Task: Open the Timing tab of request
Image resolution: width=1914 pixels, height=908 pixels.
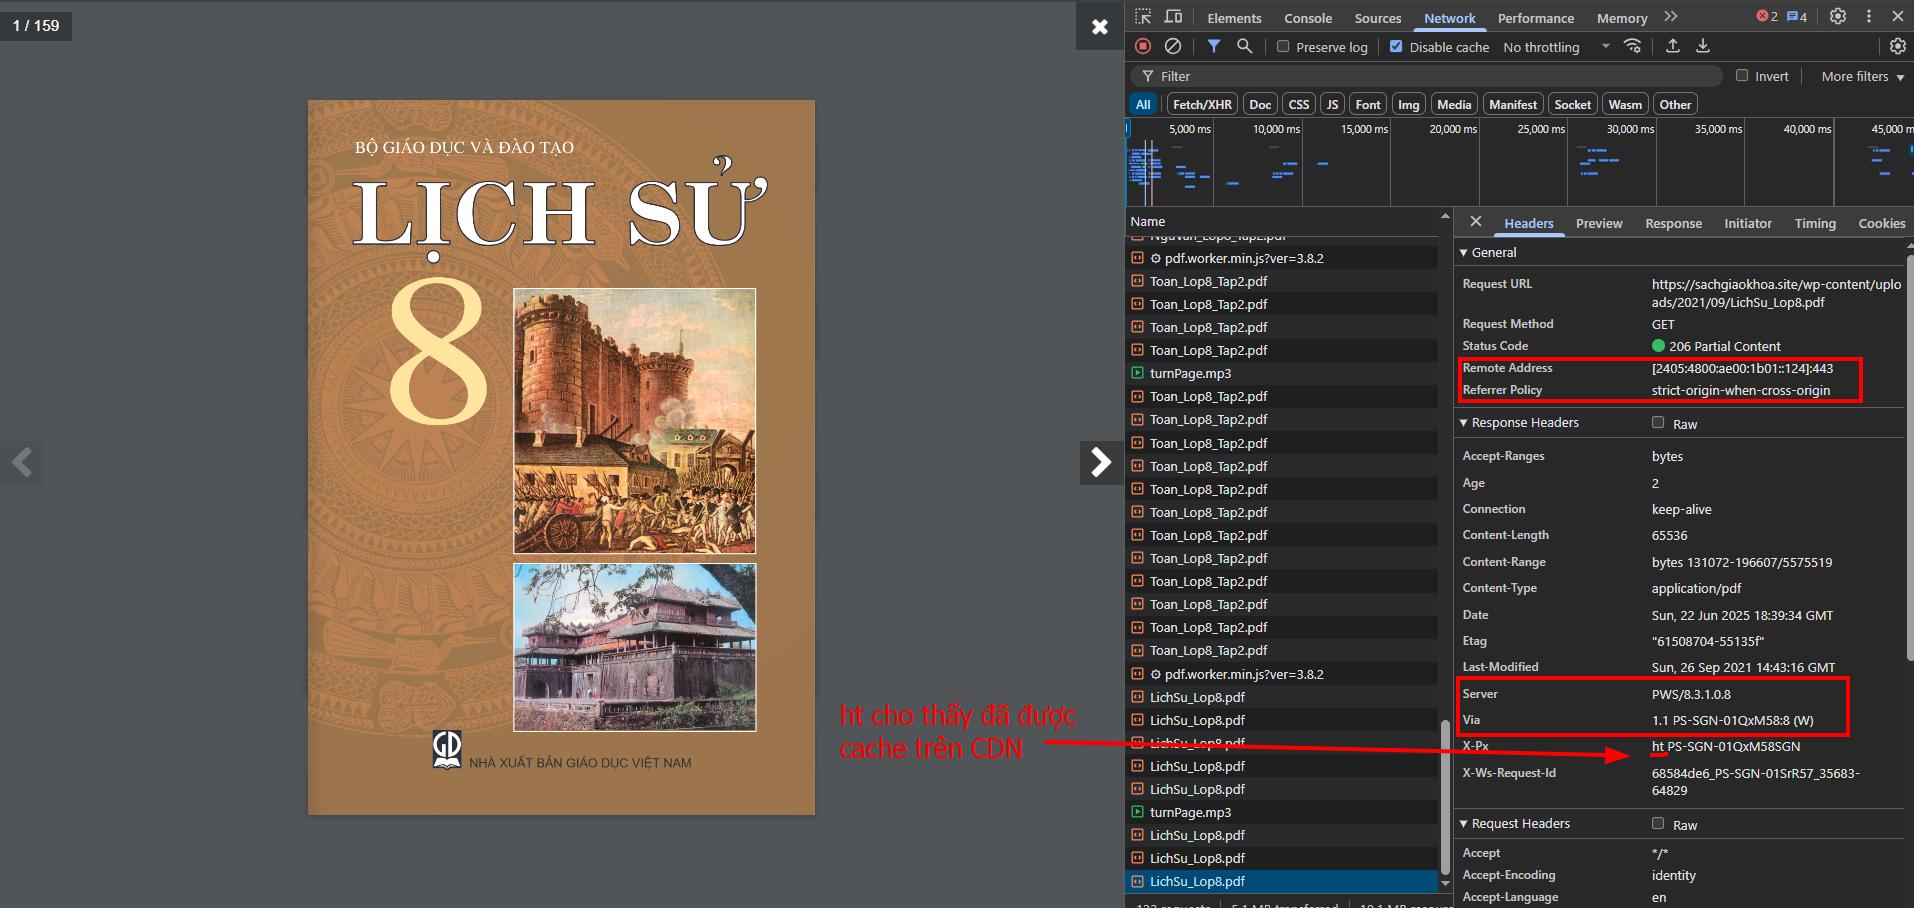Action: (x=1814, y=224)
